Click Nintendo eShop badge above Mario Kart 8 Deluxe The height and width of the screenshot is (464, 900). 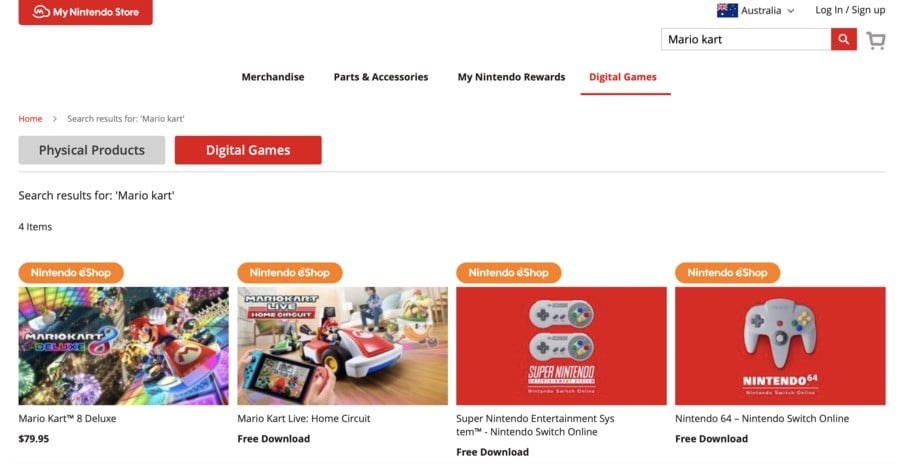tap(71, 273)
